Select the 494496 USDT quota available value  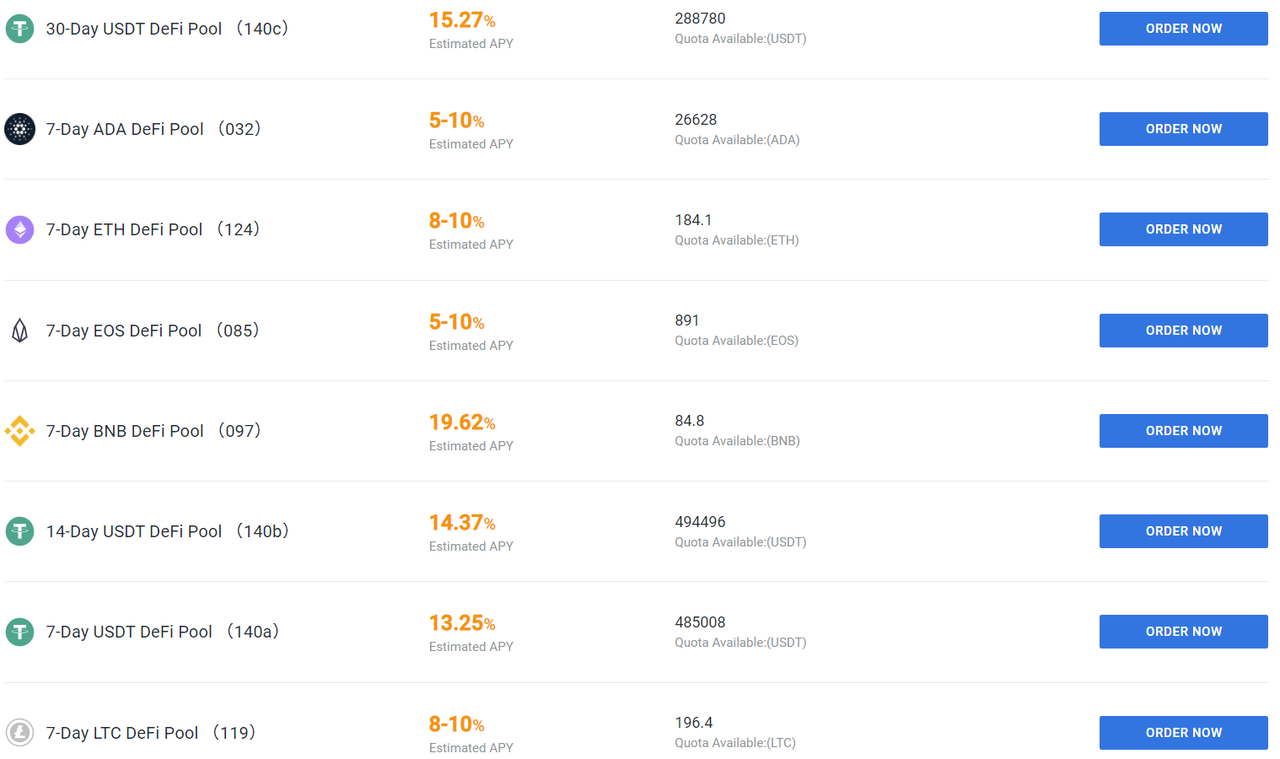(x=700, y=522)
